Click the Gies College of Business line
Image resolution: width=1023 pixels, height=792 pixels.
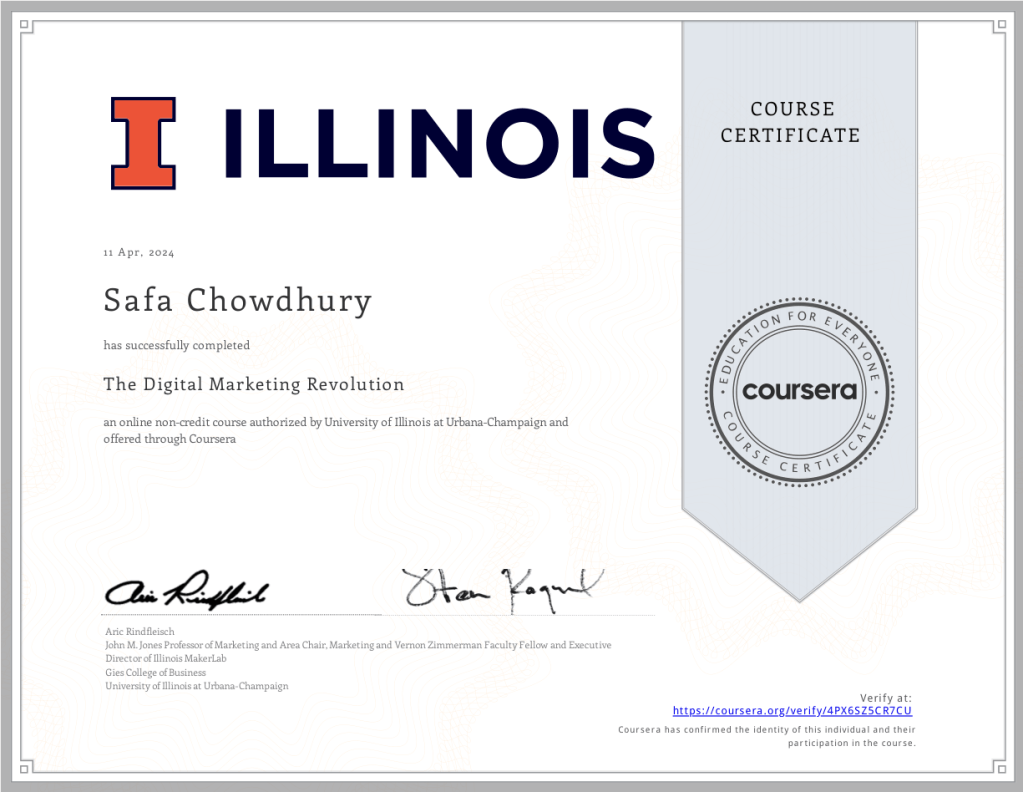pos(155,673)
